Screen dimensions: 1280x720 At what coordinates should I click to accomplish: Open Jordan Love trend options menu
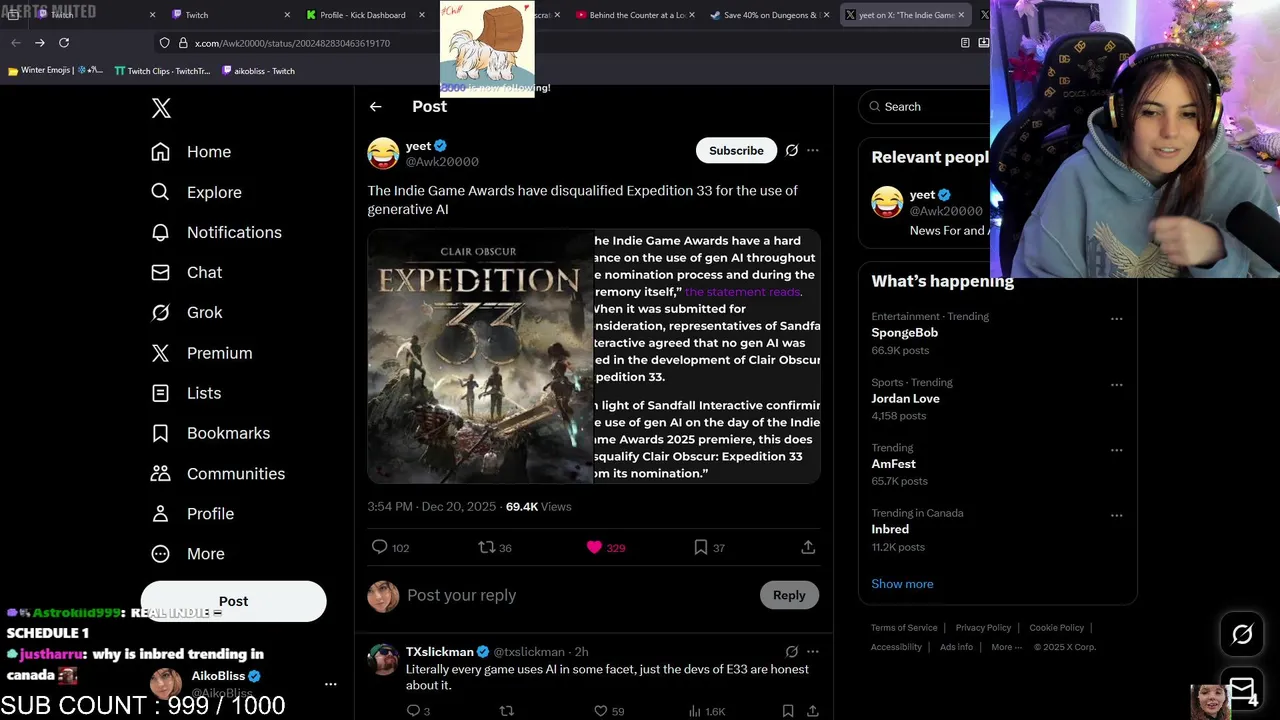1117,385
